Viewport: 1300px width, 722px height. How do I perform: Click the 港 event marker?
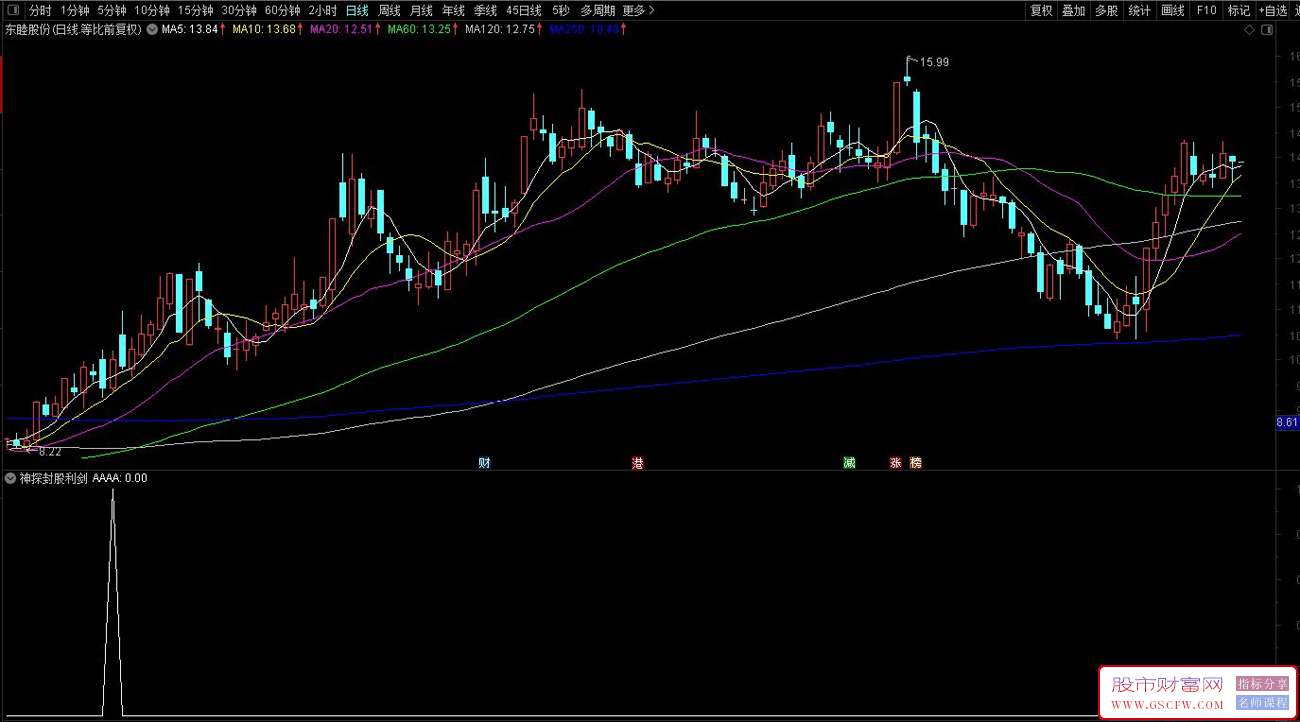tap(638, 463)
